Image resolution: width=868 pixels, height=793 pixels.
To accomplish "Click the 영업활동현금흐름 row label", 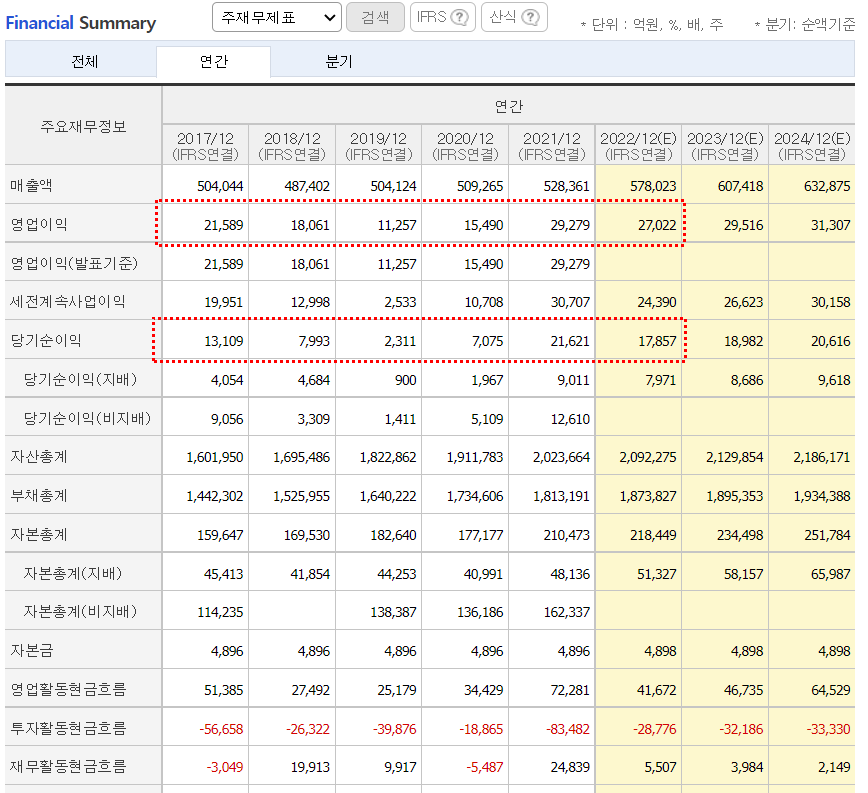I will [x=68, y=689].
